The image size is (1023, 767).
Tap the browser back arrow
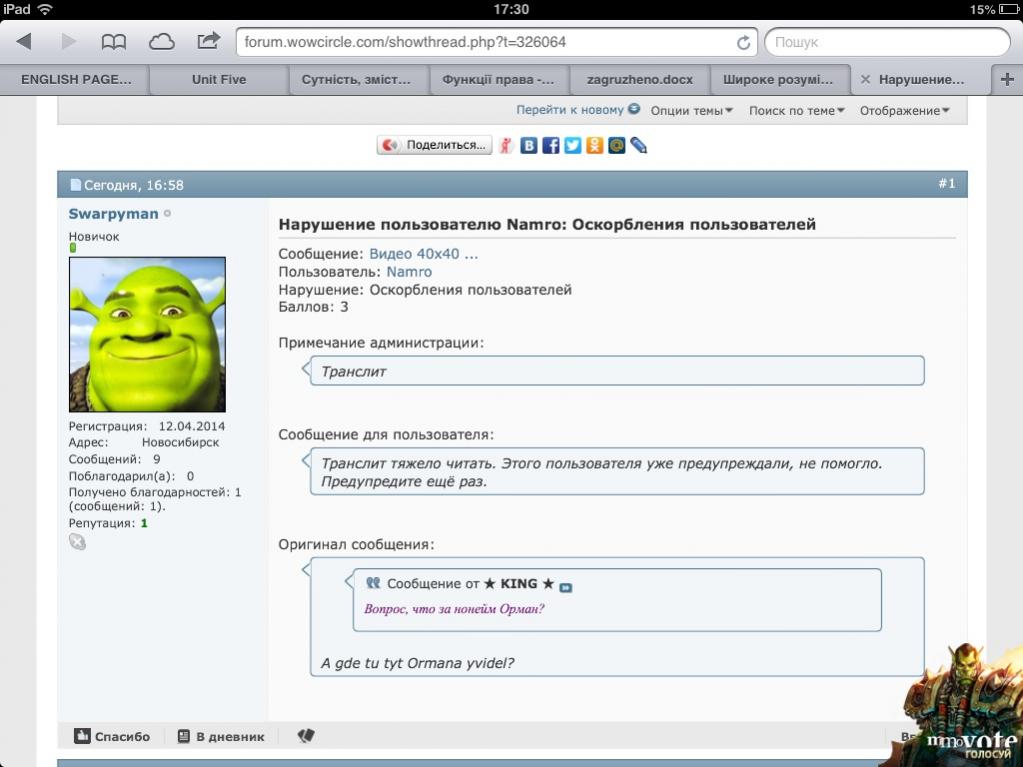pyautogui.click(x=24, y=42)
